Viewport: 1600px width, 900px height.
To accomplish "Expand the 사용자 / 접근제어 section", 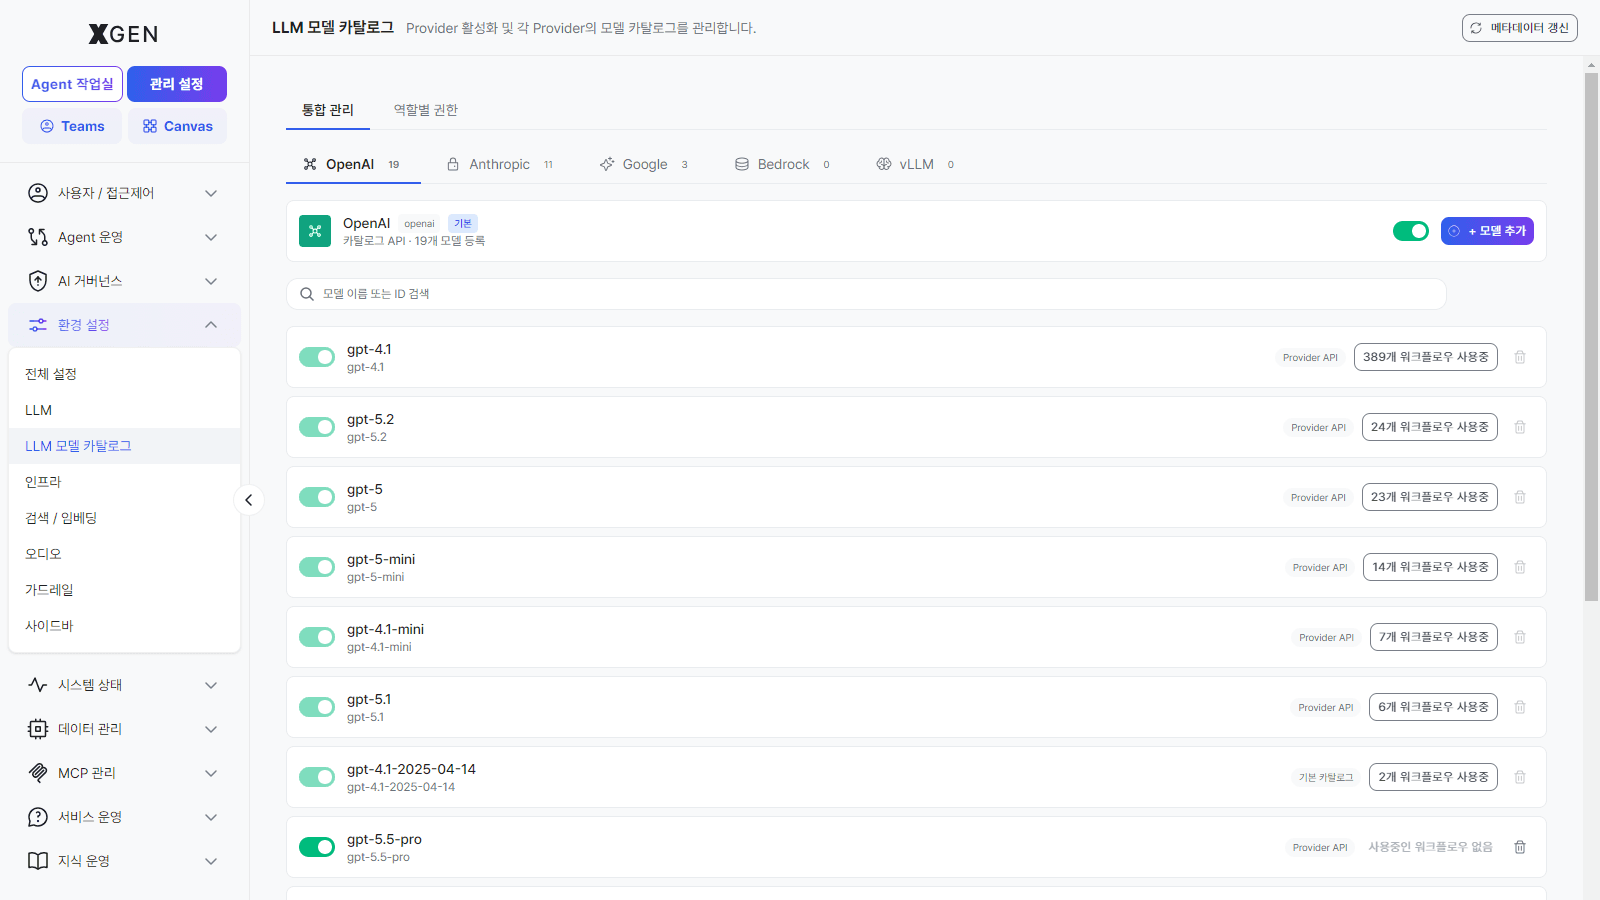I will [x=211, y=193].
